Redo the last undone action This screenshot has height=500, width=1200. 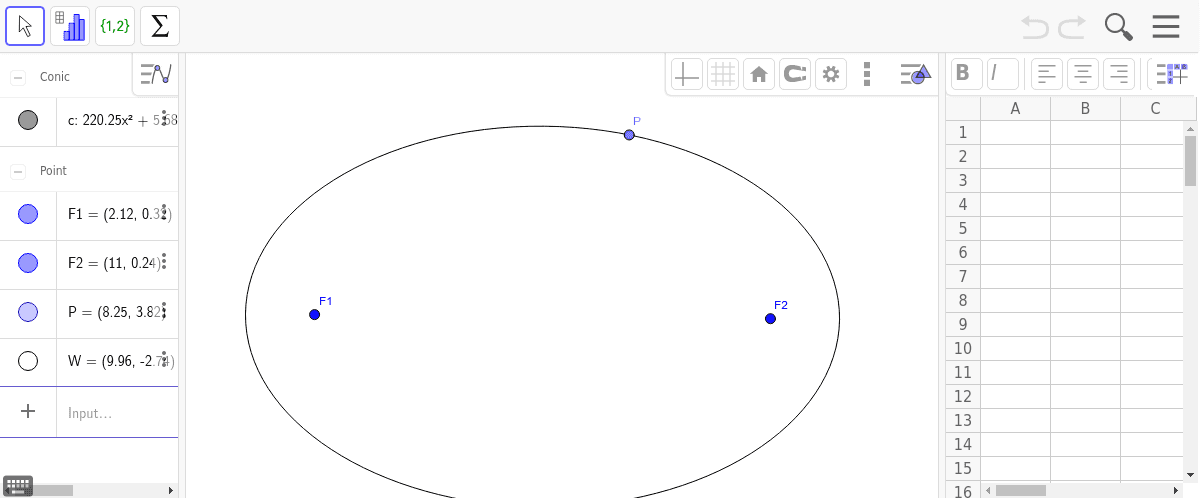pyautogui.click(x=1072, y=27)
